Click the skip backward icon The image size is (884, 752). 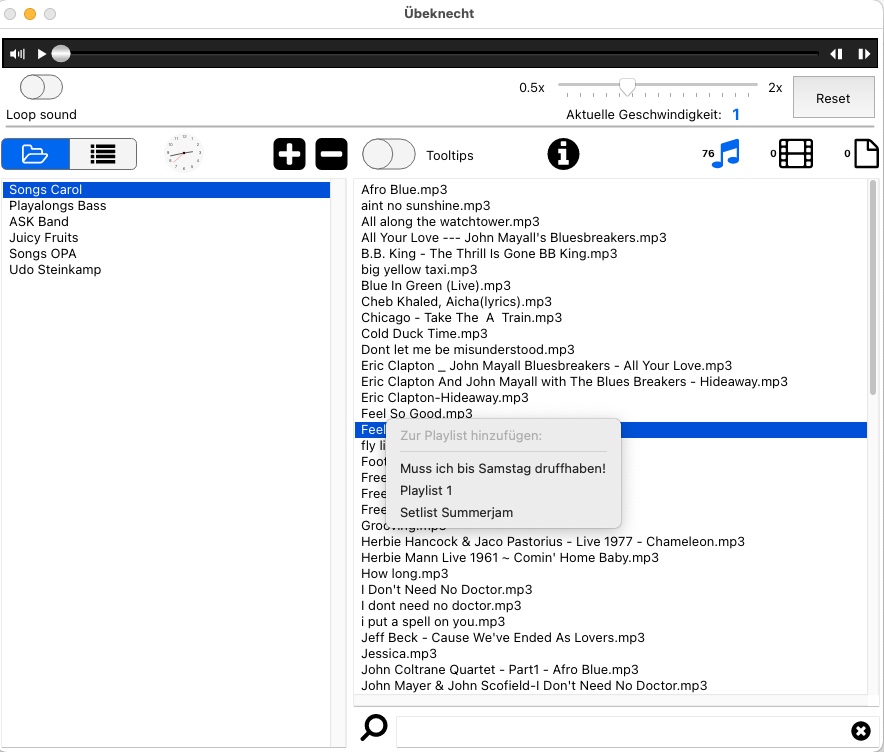coord(836,54)
